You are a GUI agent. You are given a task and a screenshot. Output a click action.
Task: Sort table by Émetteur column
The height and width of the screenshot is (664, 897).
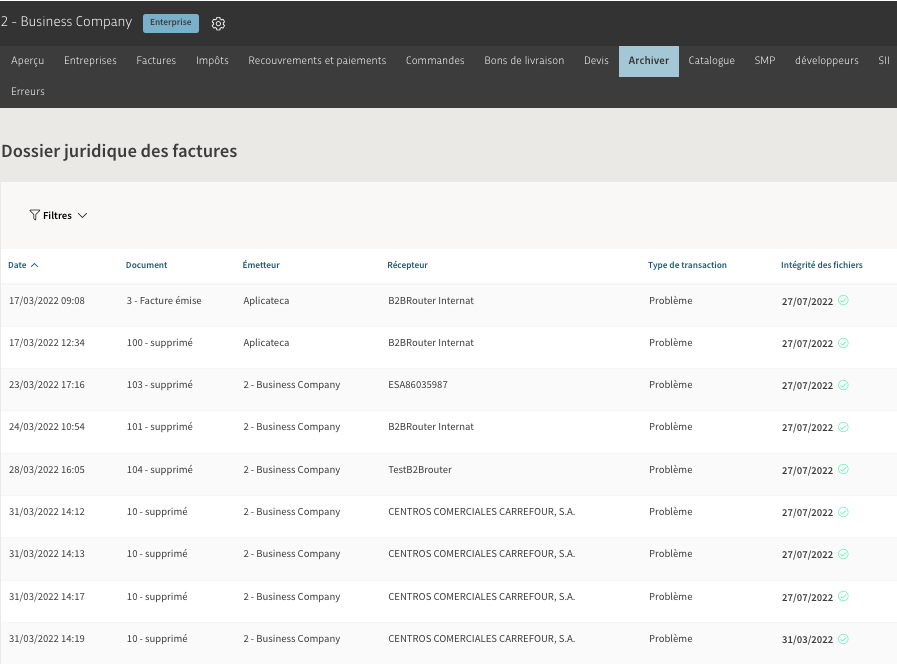coord(261,265)
